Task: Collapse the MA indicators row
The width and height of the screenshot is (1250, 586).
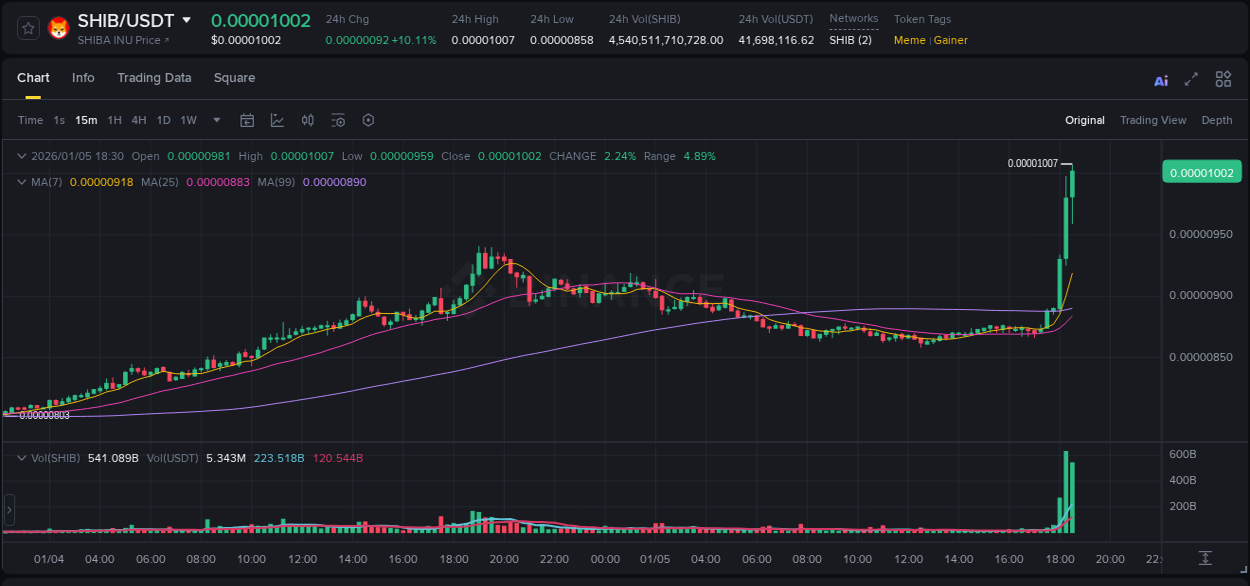Action: point(21,182)
